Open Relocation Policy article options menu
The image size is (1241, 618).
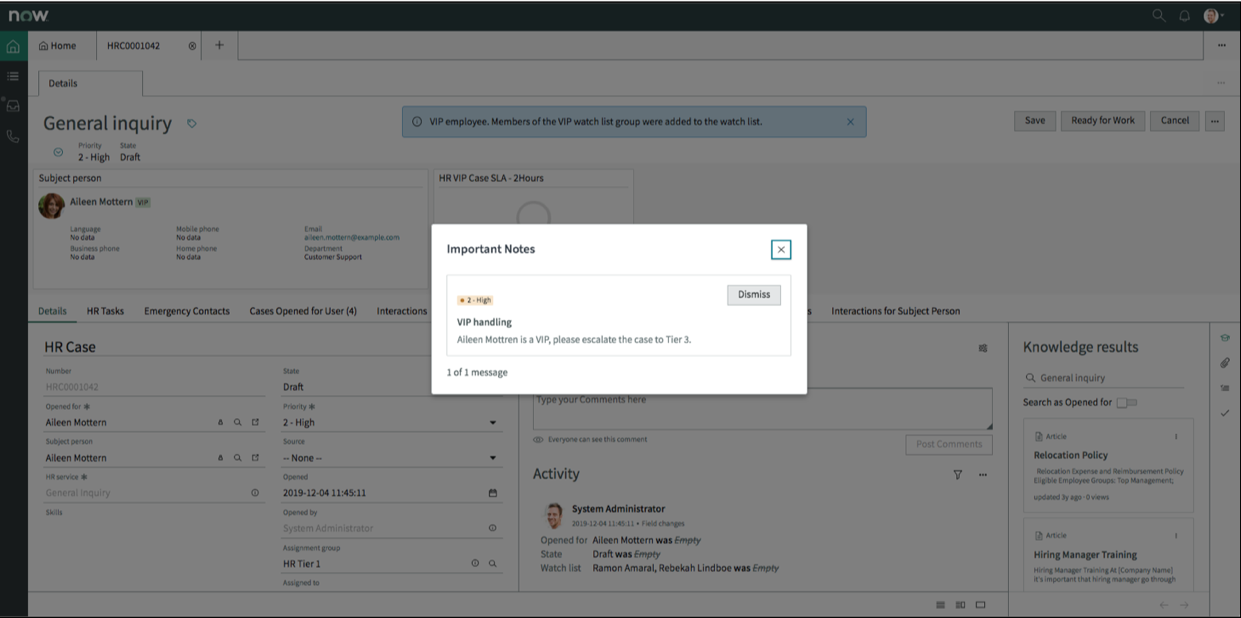coord(1176,437)
